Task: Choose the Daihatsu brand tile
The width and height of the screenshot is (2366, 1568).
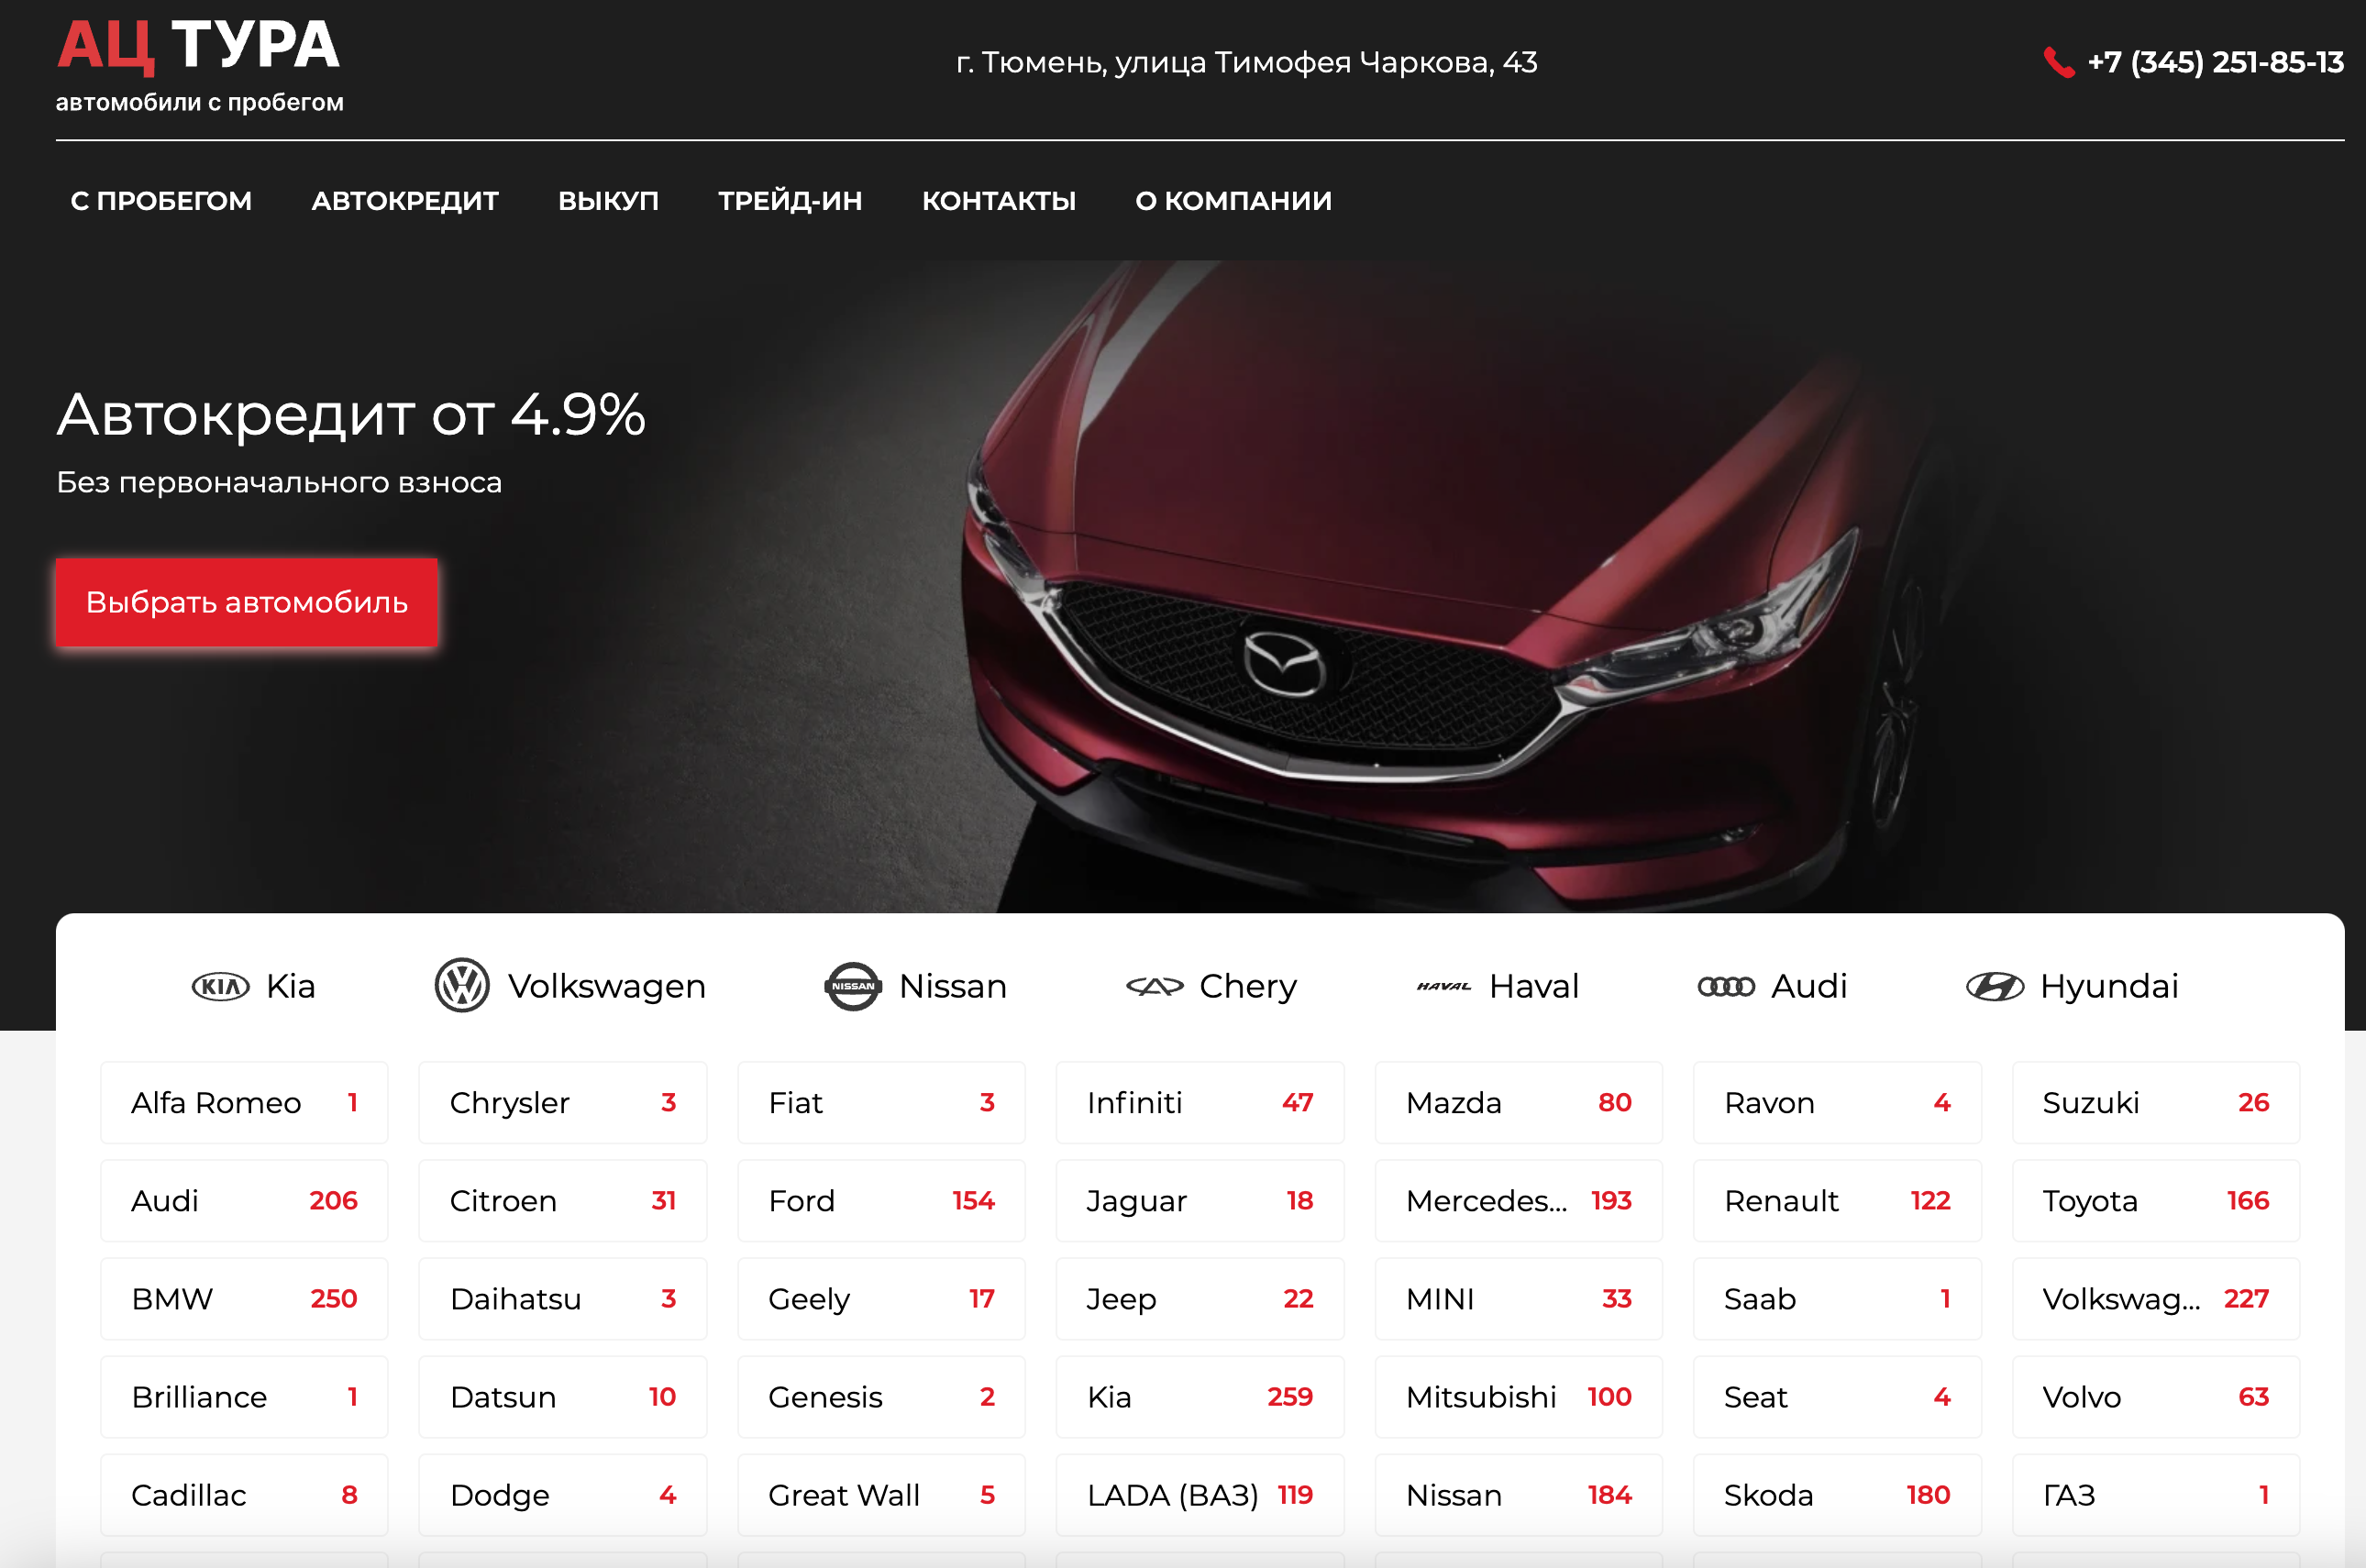Action: (563, 1298)
